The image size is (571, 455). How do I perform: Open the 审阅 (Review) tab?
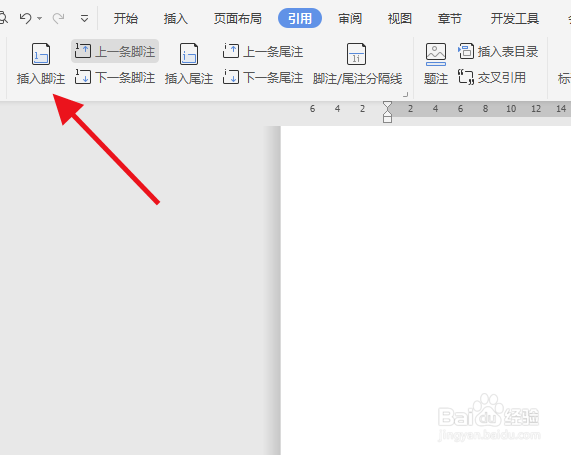click(350, 18)
